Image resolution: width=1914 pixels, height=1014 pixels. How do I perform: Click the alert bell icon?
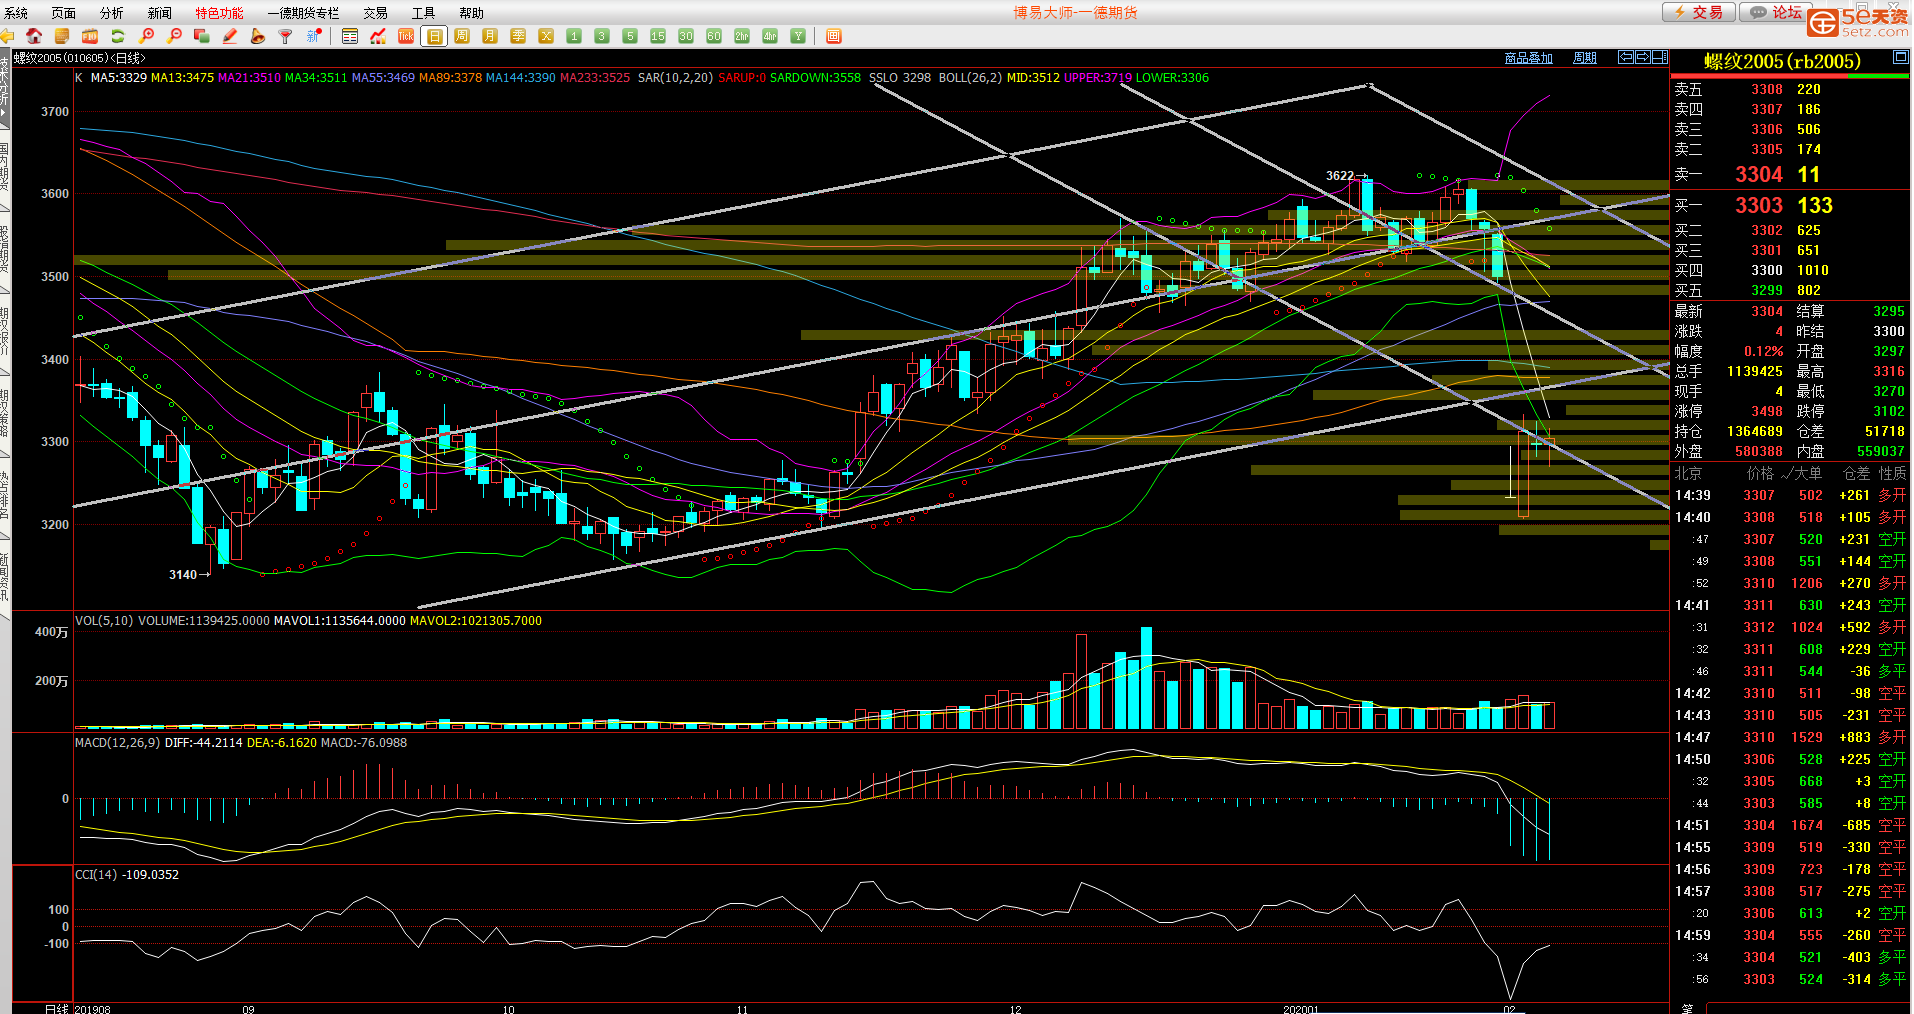click(x=258, y=36)
